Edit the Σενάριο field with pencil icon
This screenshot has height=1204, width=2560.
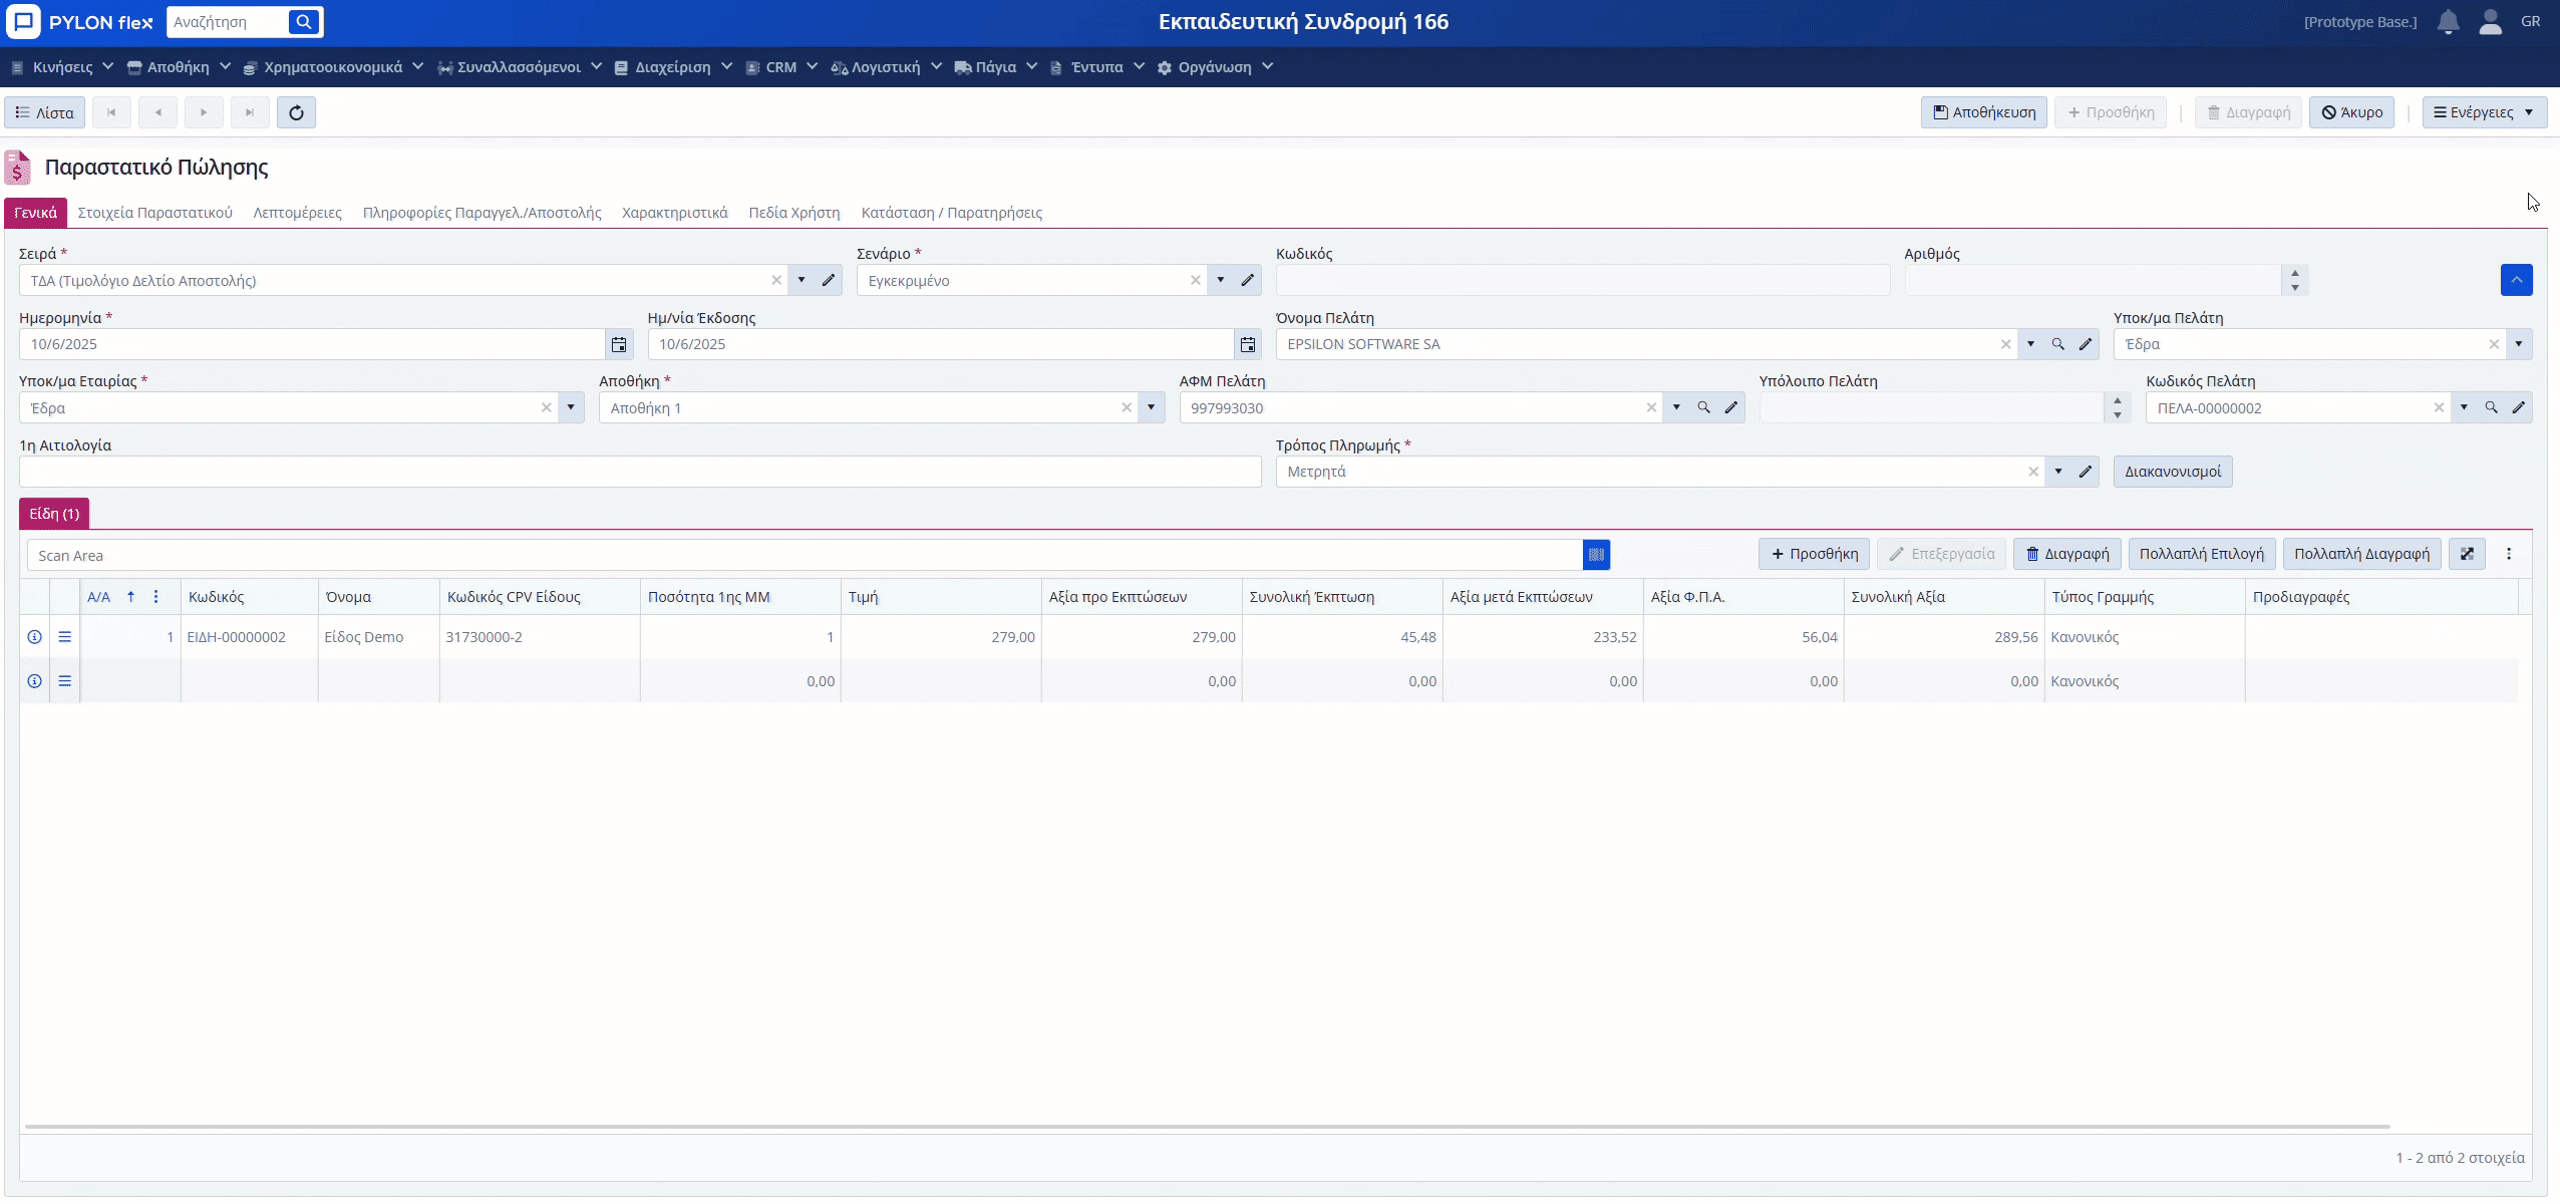tap(1247, 280)
